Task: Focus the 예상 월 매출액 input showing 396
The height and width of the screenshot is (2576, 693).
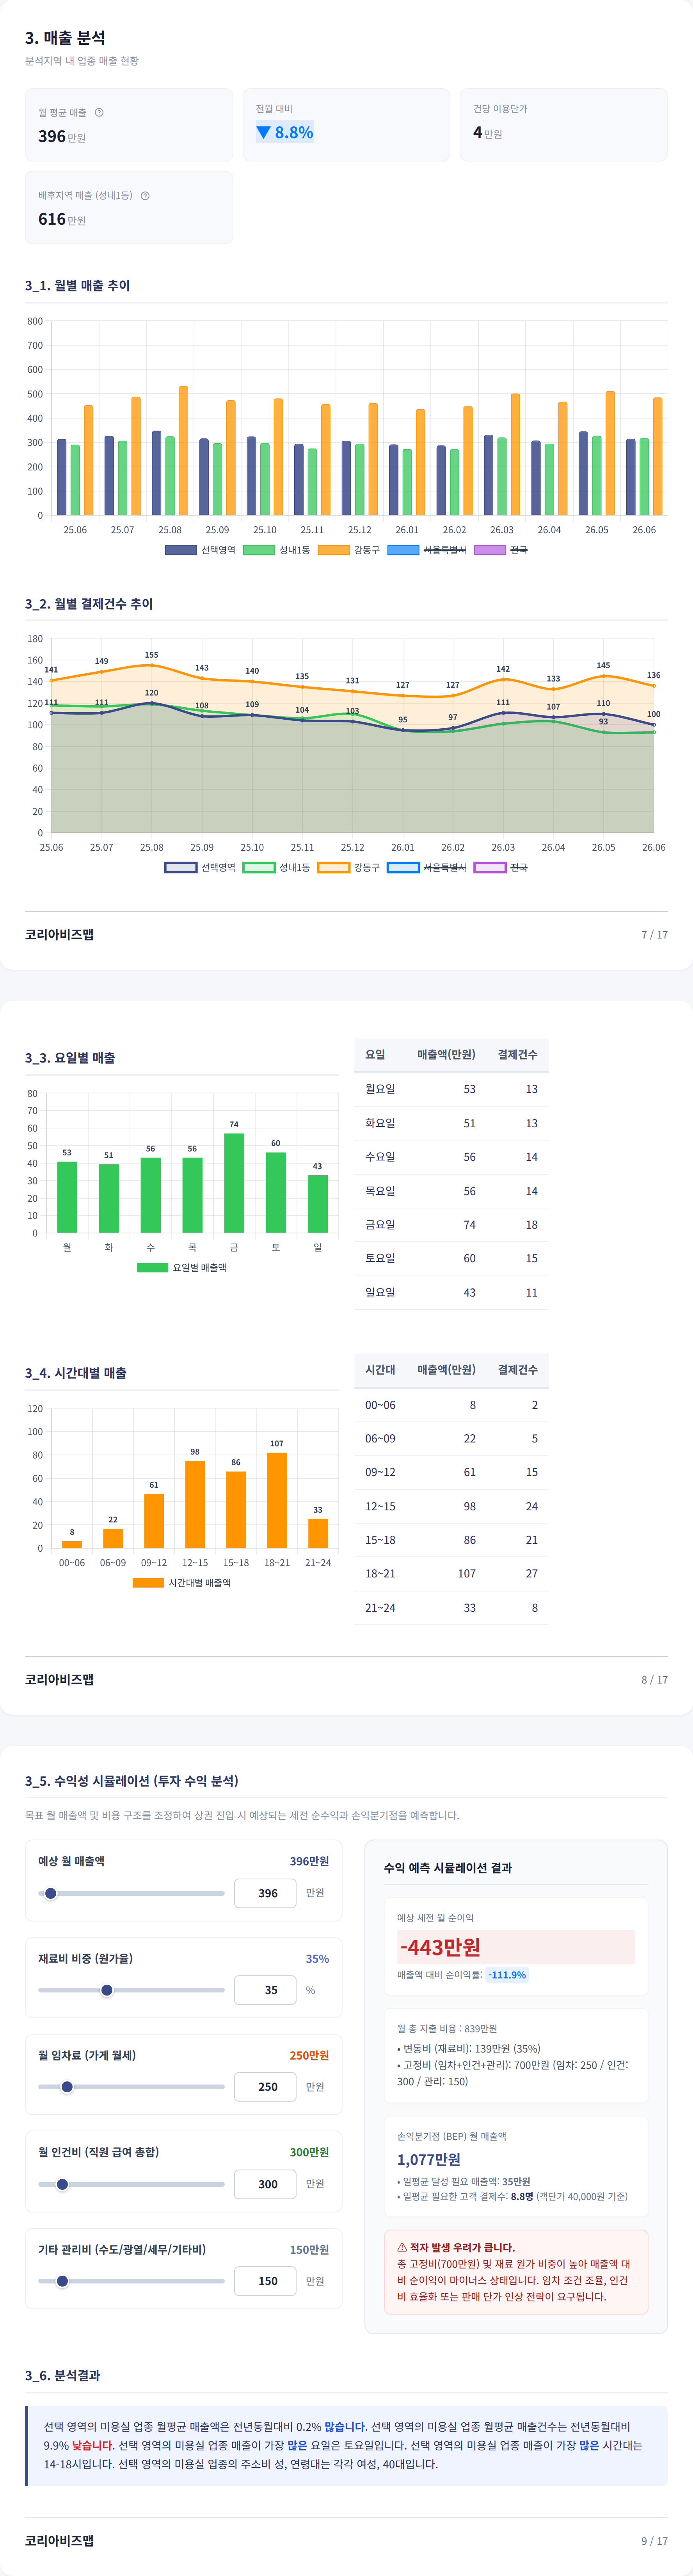Action: (x=265, y=1893)
